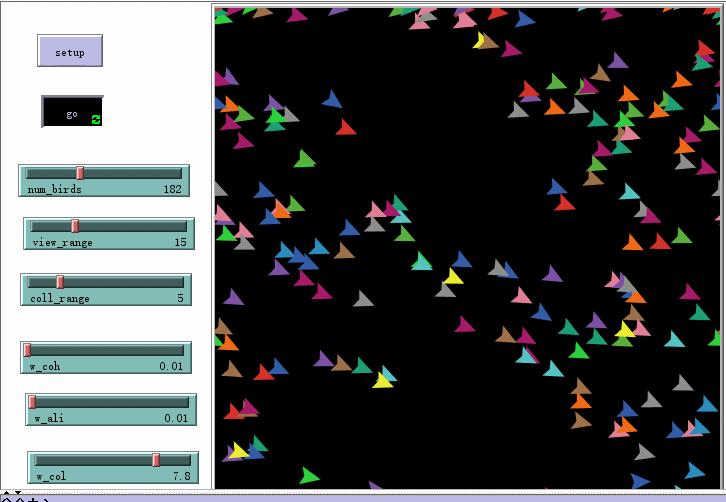Viewport: 726px width, 502px height.
Task: Click the w_ali value 0.01
Action: [176, 418]
